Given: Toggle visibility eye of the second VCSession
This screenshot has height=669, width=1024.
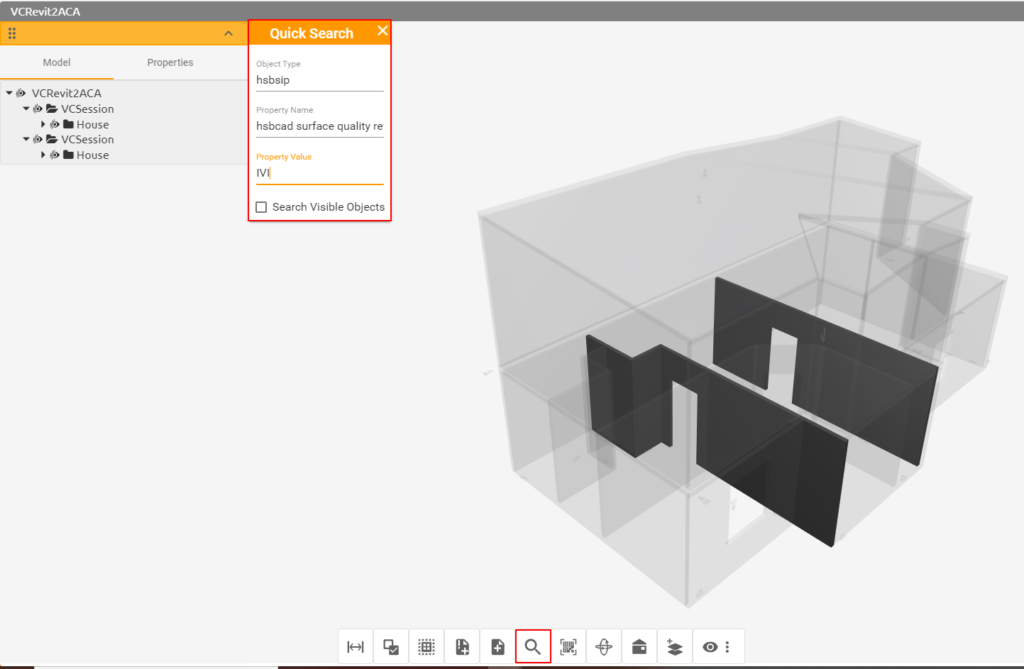Looking at the screenshot, I should pos(38,139).
